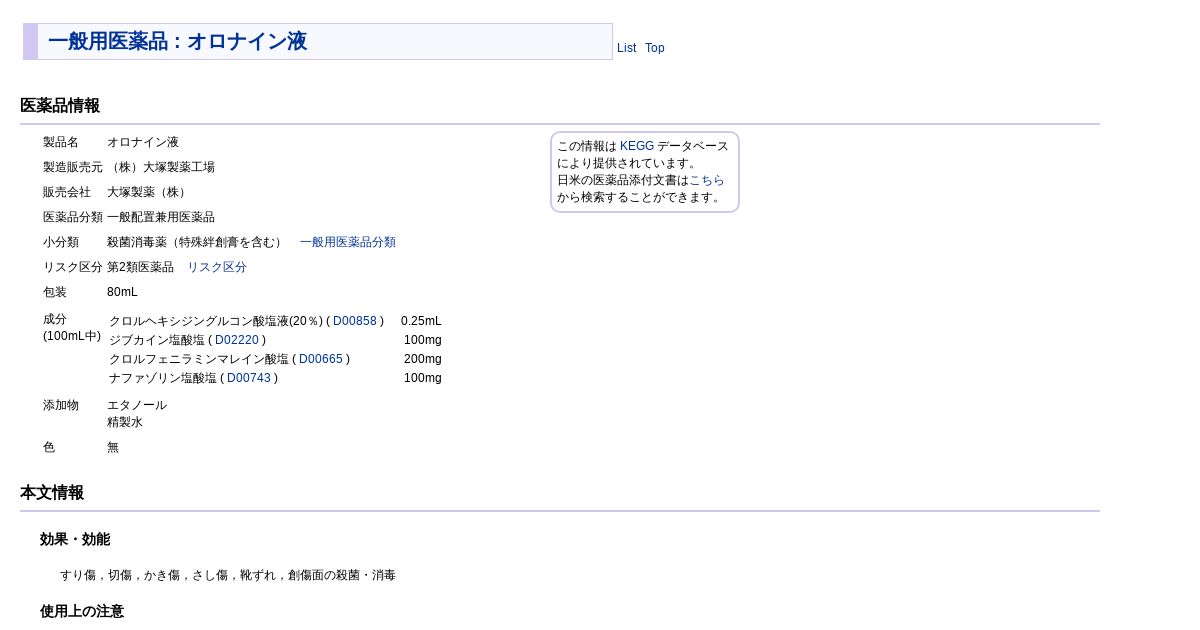Go to the Top link
This screenshot has width=1200, height=630.
654,48
